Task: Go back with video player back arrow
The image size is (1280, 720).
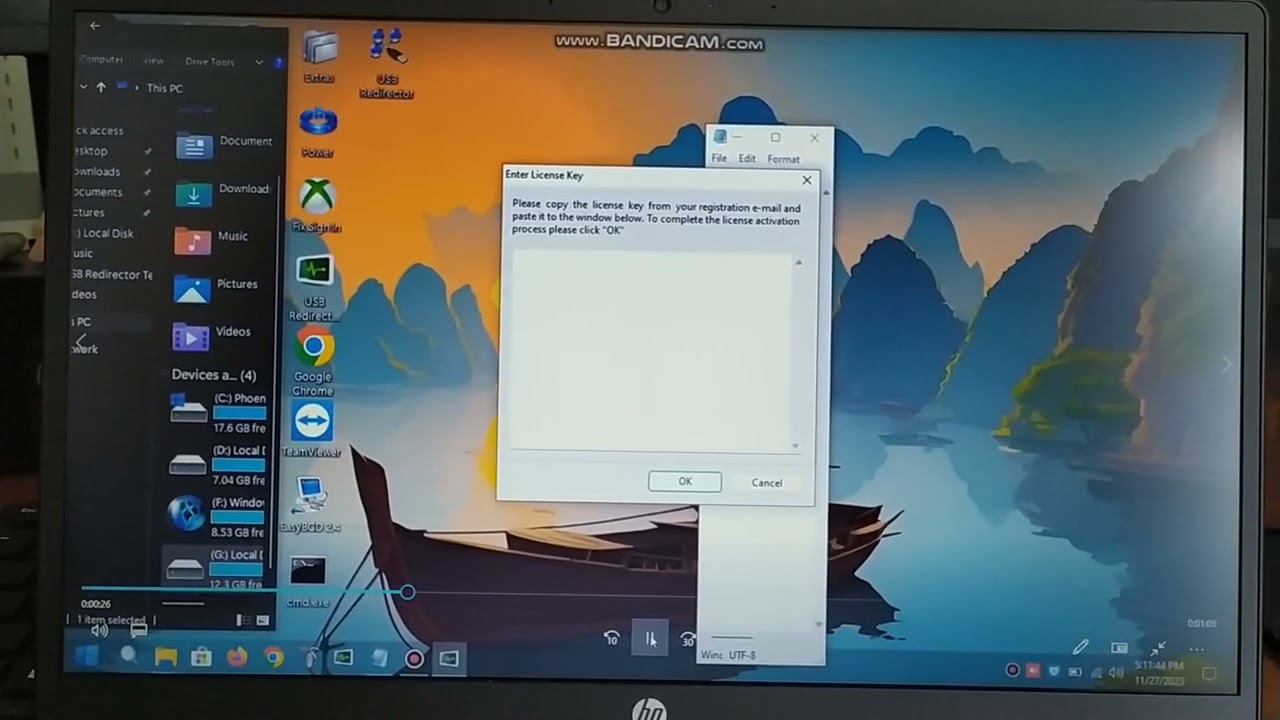Action: click(x=95, y=25)
